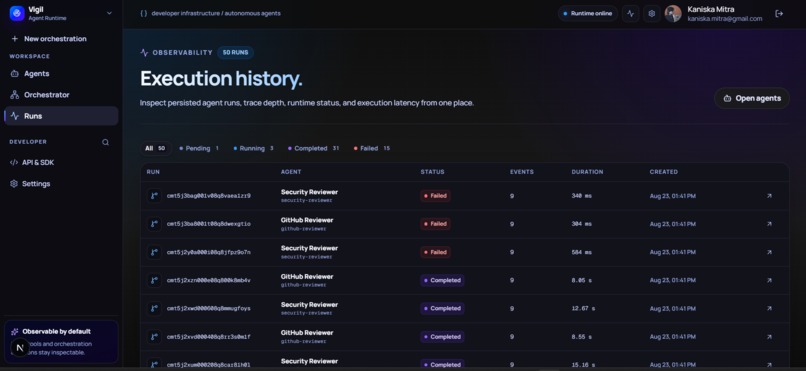
Task: Click the Failed badge in the 304 ms row
Action: (435, 224)
